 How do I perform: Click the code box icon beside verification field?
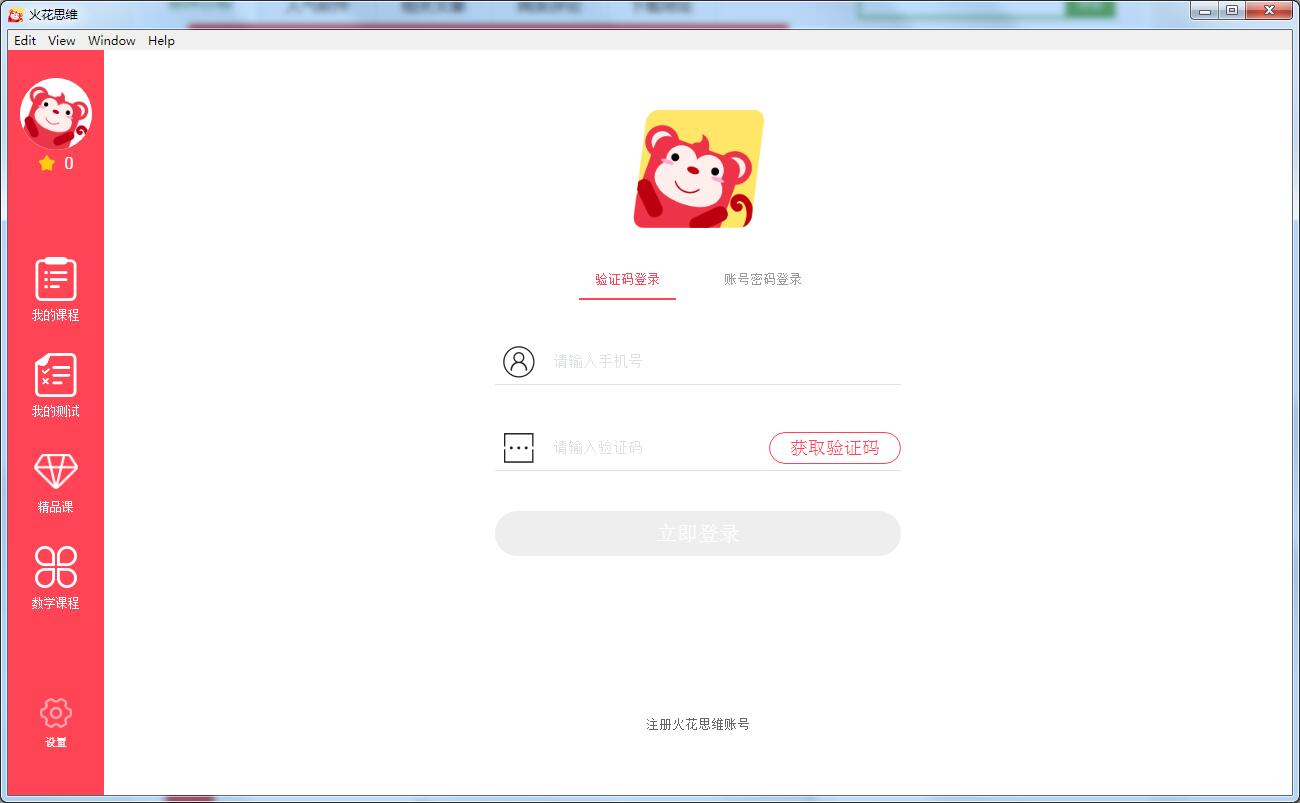pyautogui.click(x=517, y=447)
